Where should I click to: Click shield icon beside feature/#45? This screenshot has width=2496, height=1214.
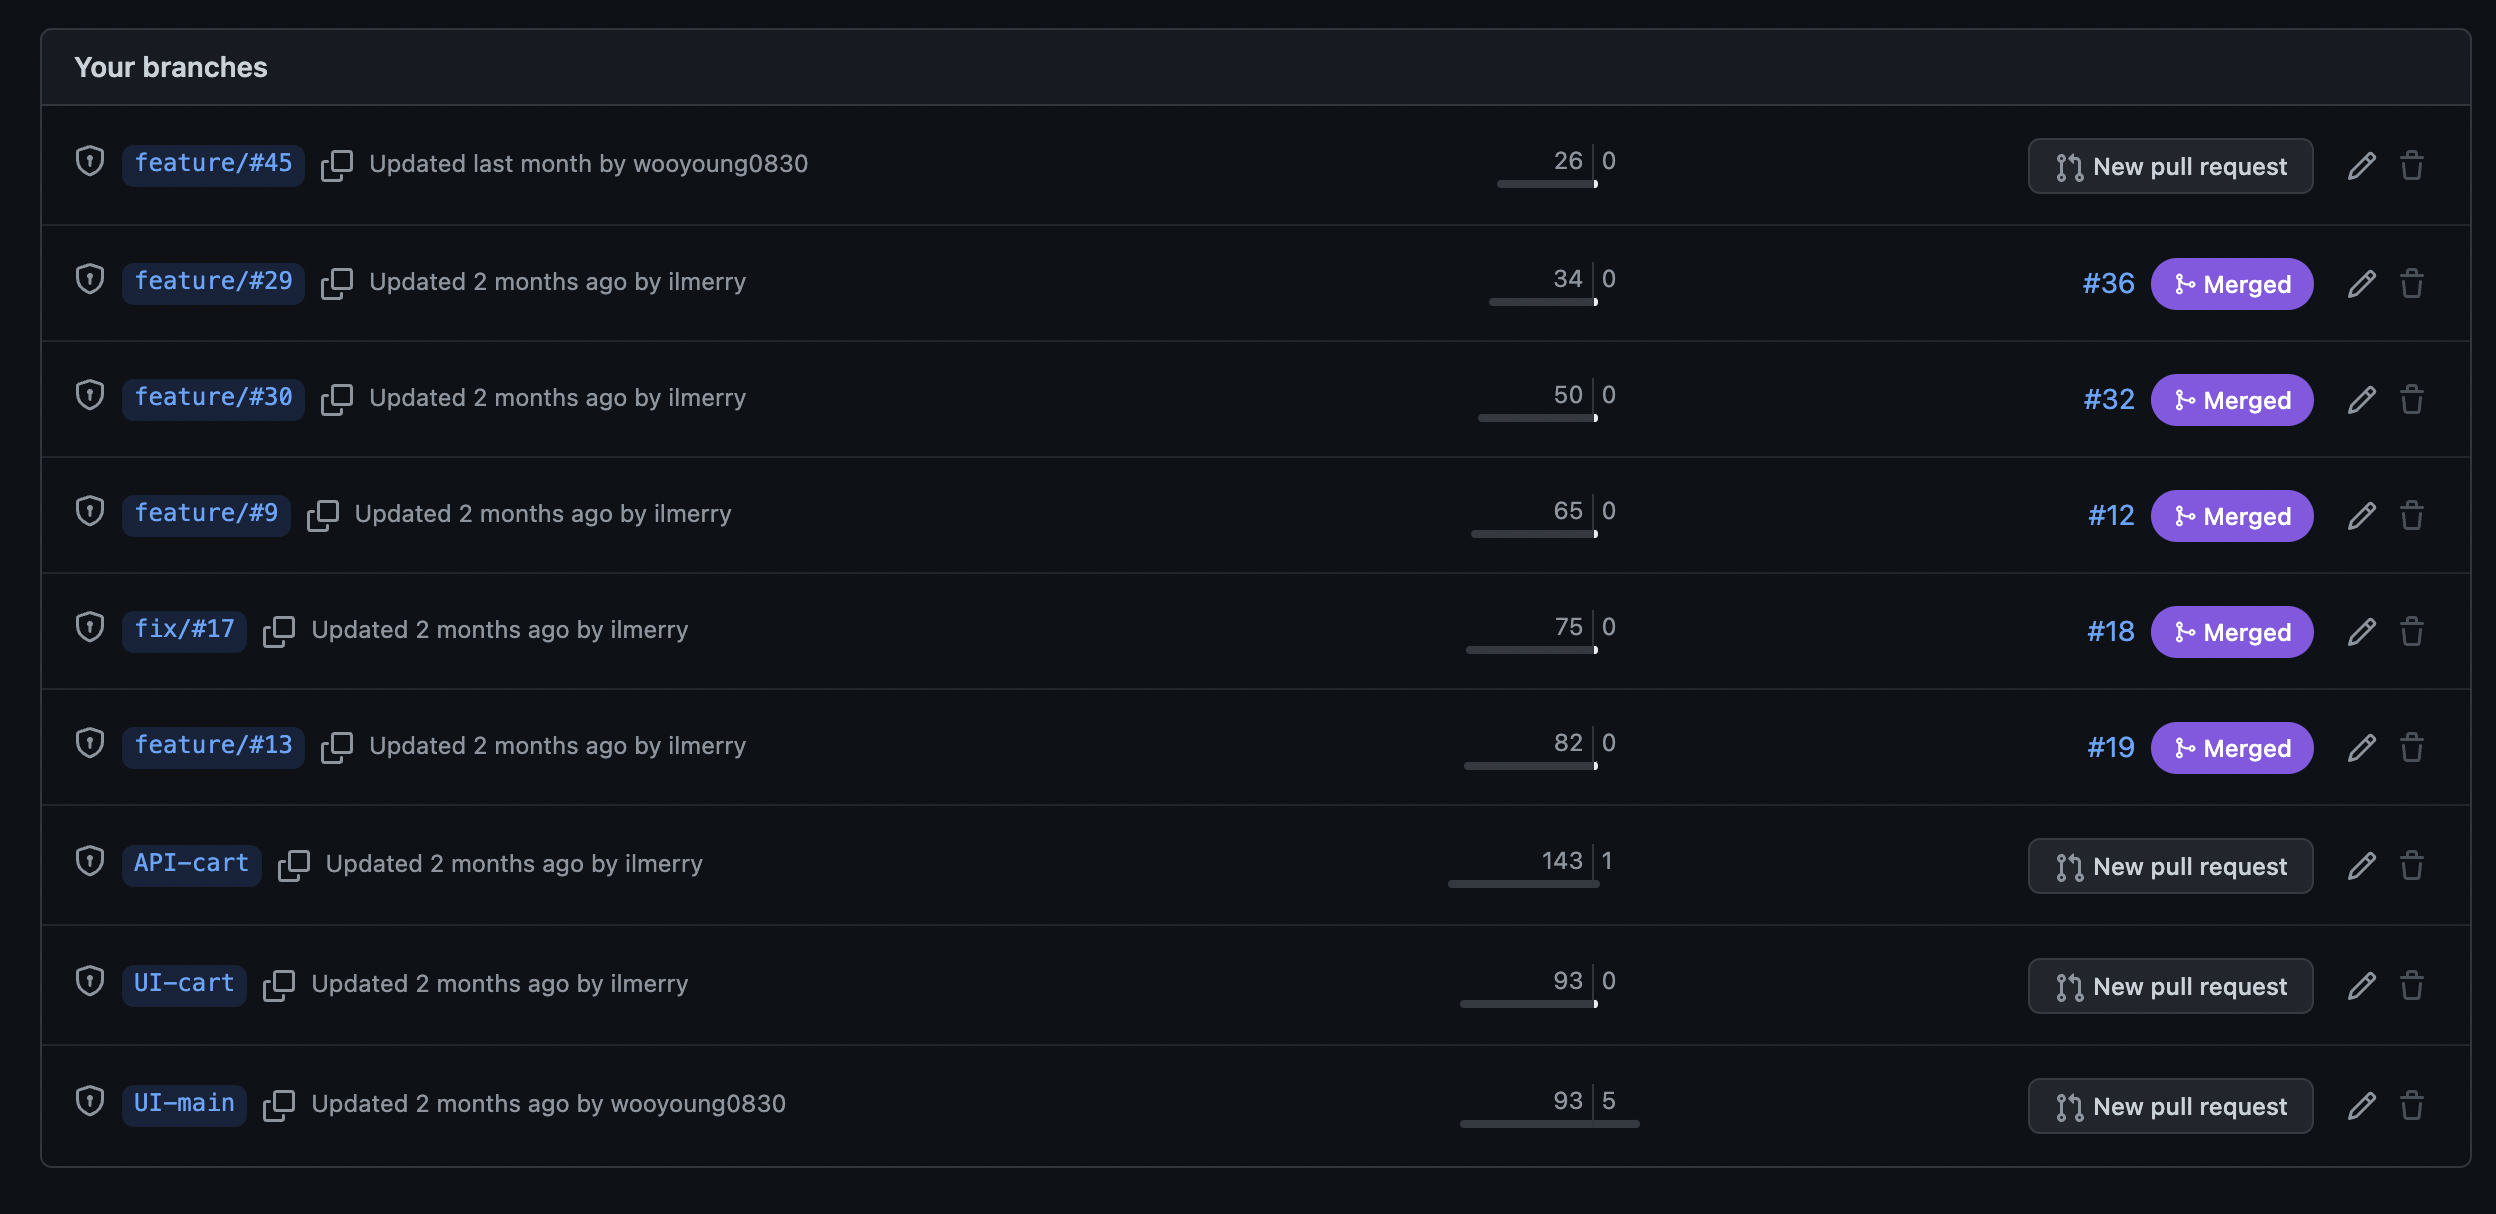pyautogui.click(x=90, y=162)
